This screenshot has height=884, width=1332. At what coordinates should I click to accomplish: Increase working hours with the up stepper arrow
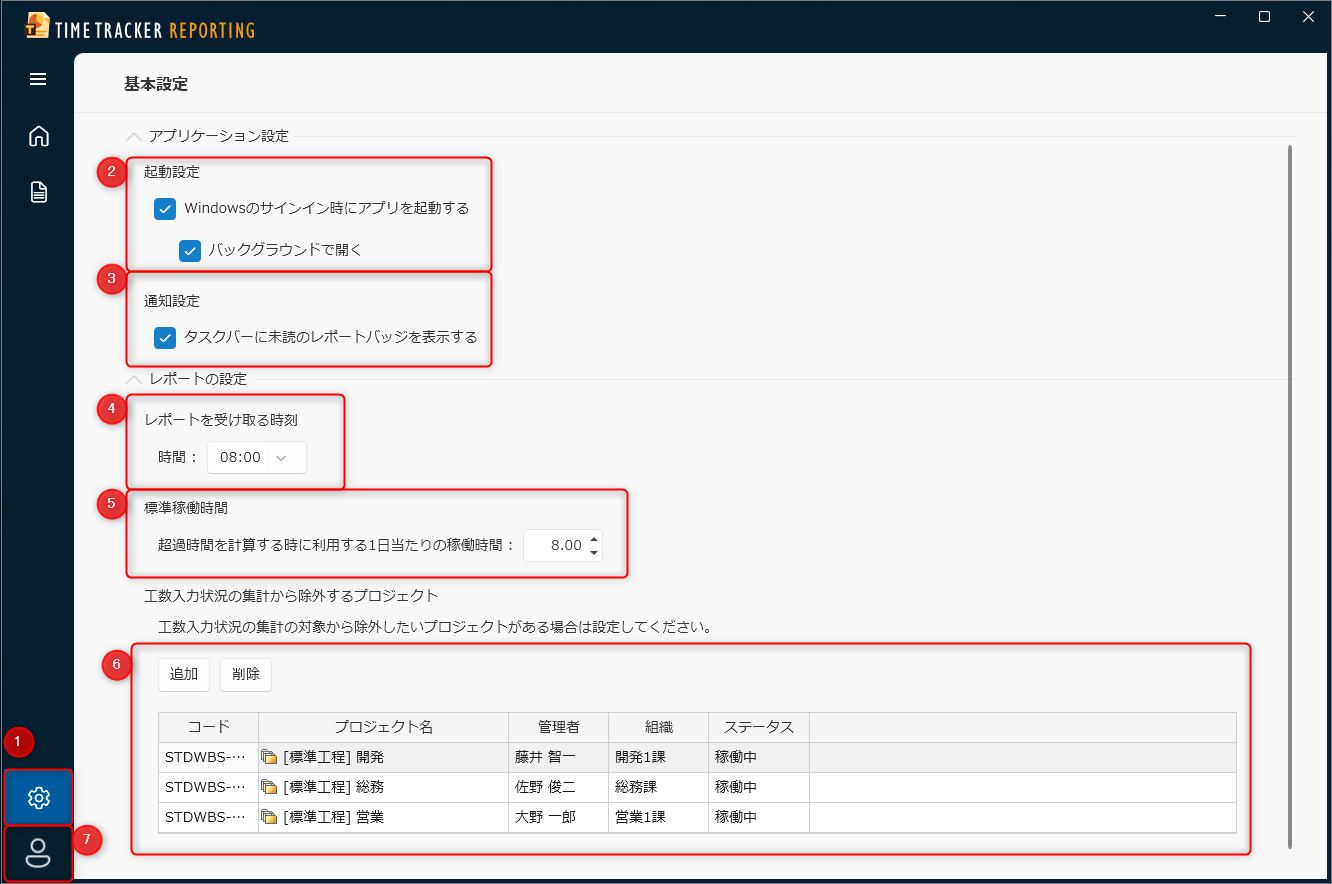click(x=594, y=538)
